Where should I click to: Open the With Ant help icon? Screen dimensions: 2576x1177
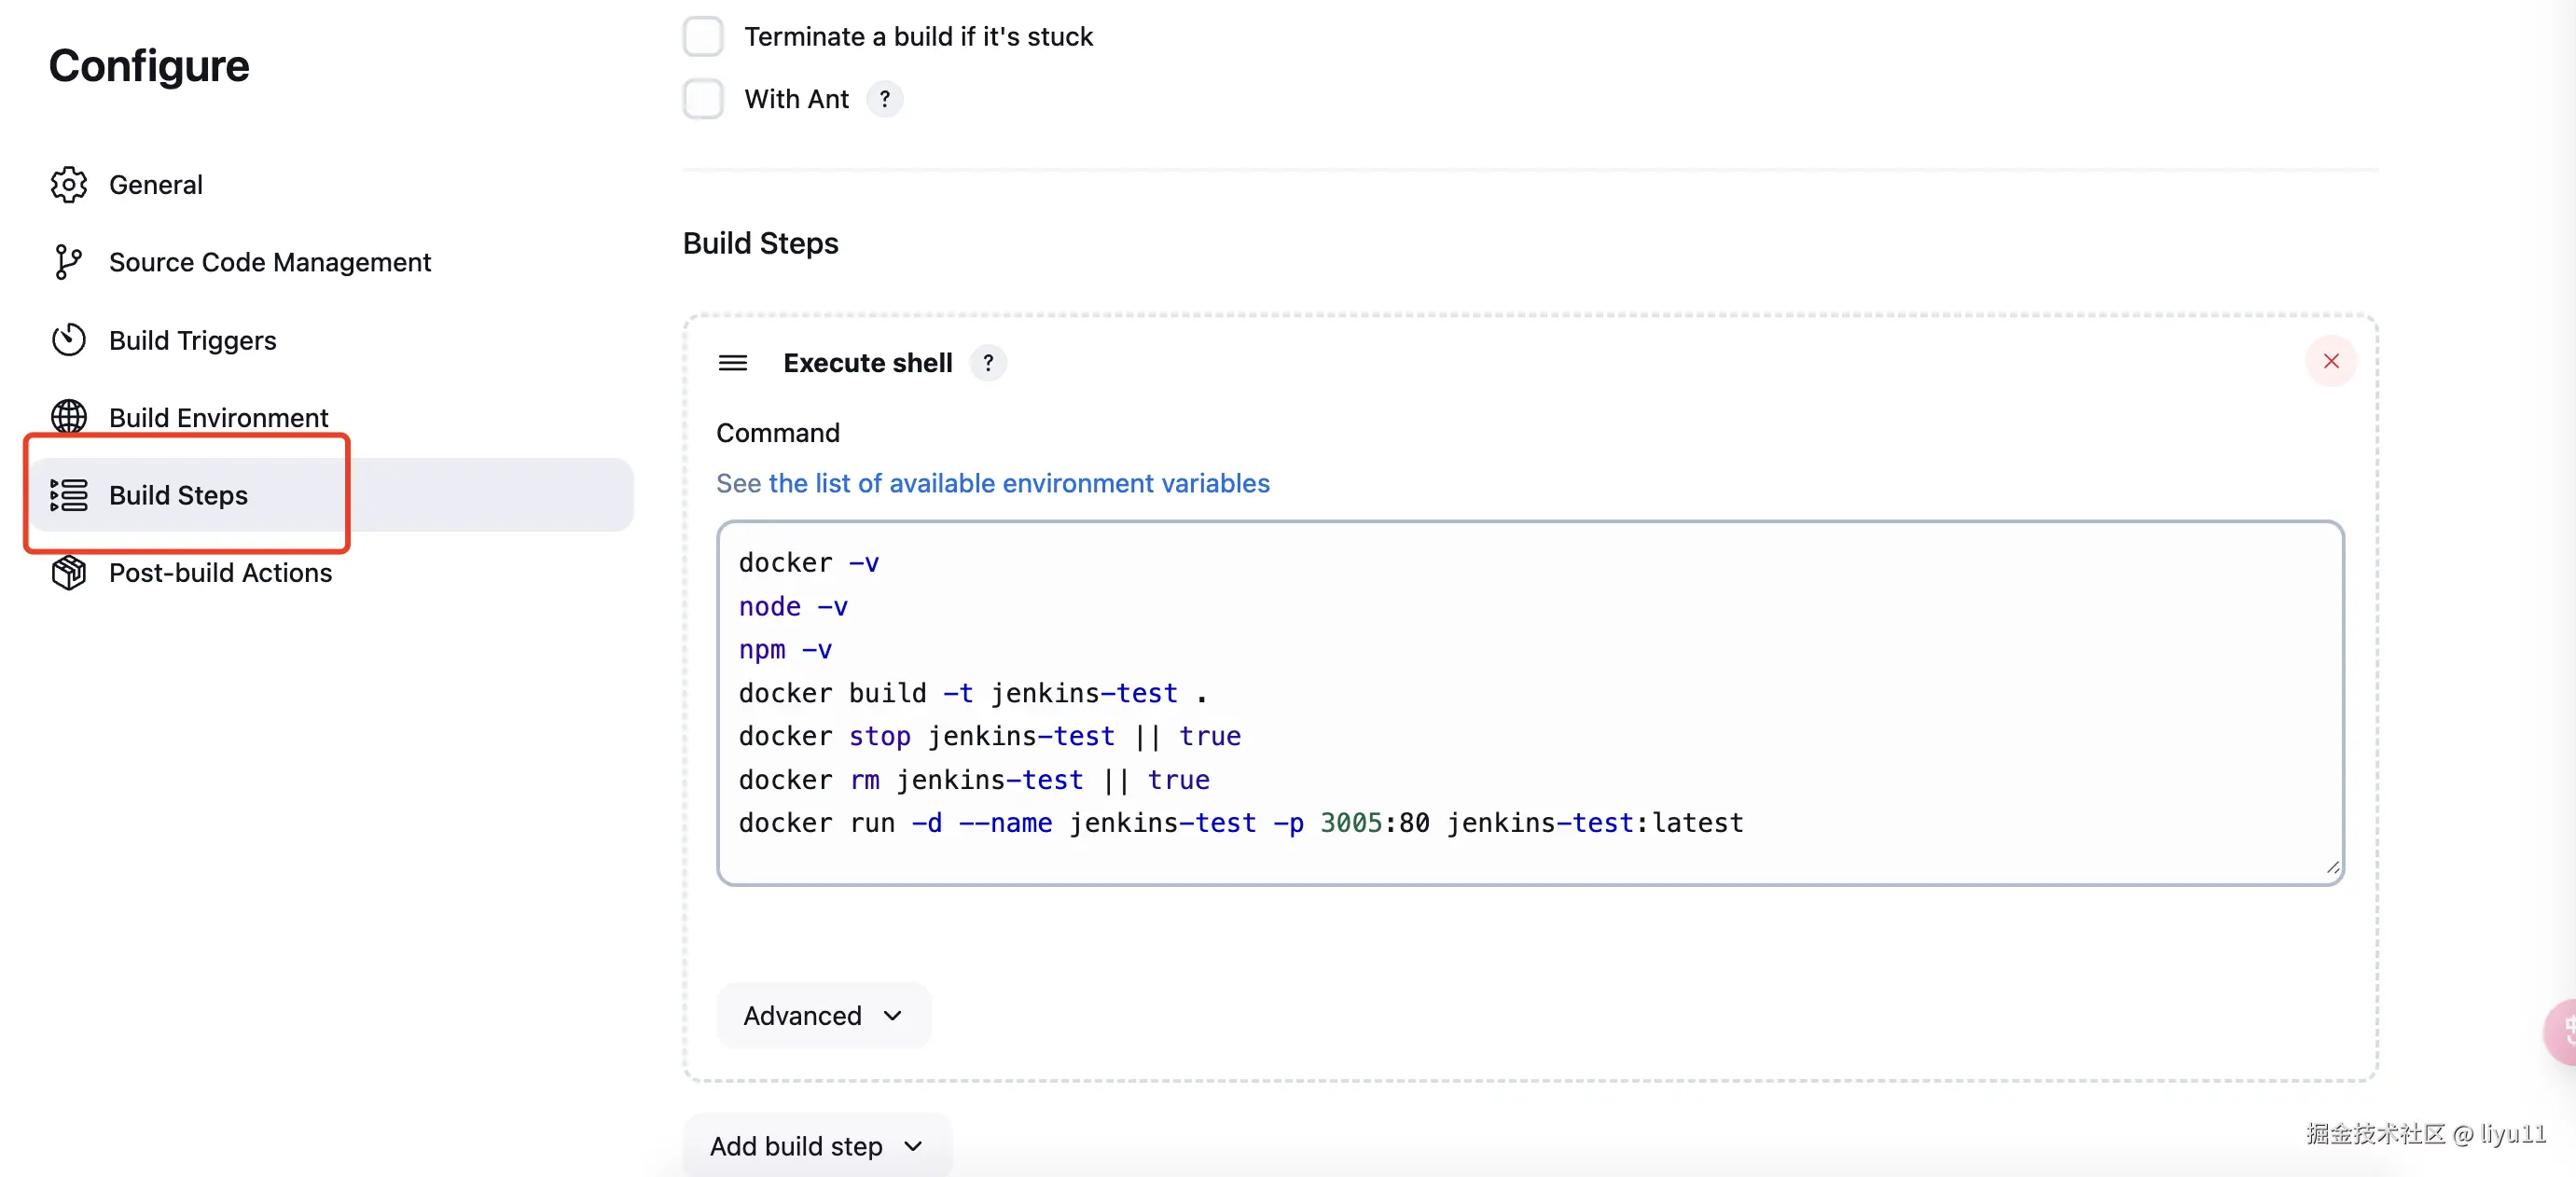[884, 99]
